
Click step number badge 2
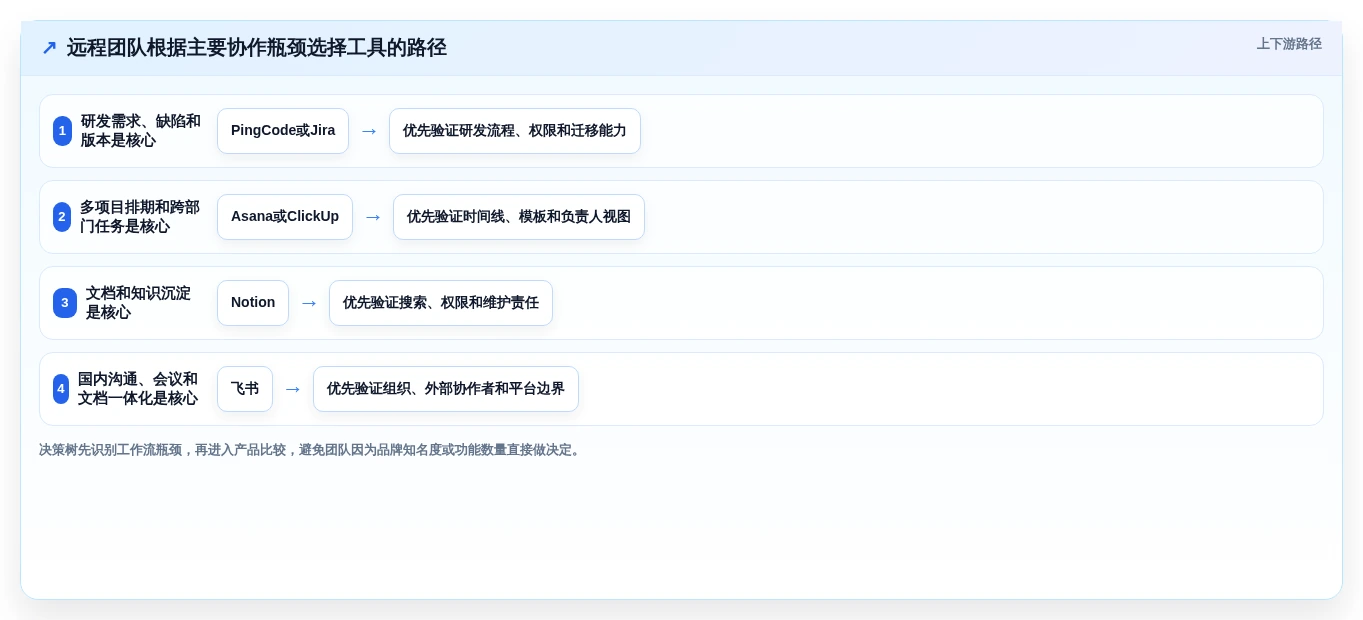tap(62, 217)
